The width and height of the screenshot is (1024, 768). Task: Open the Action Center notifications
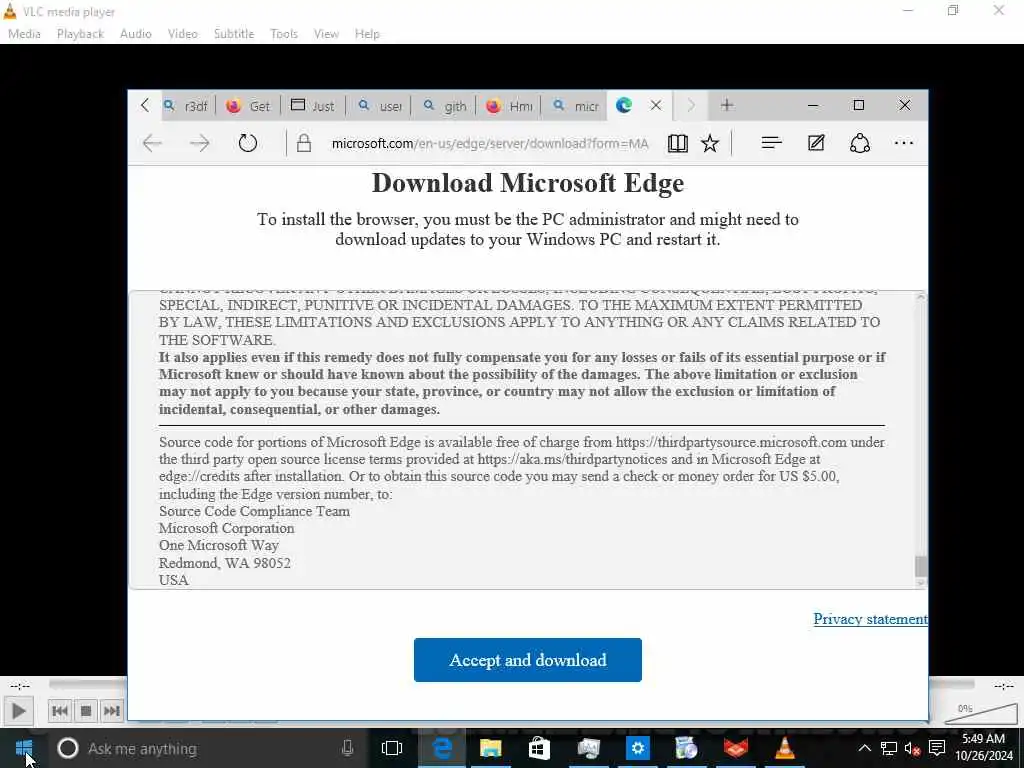pos(937,748)
